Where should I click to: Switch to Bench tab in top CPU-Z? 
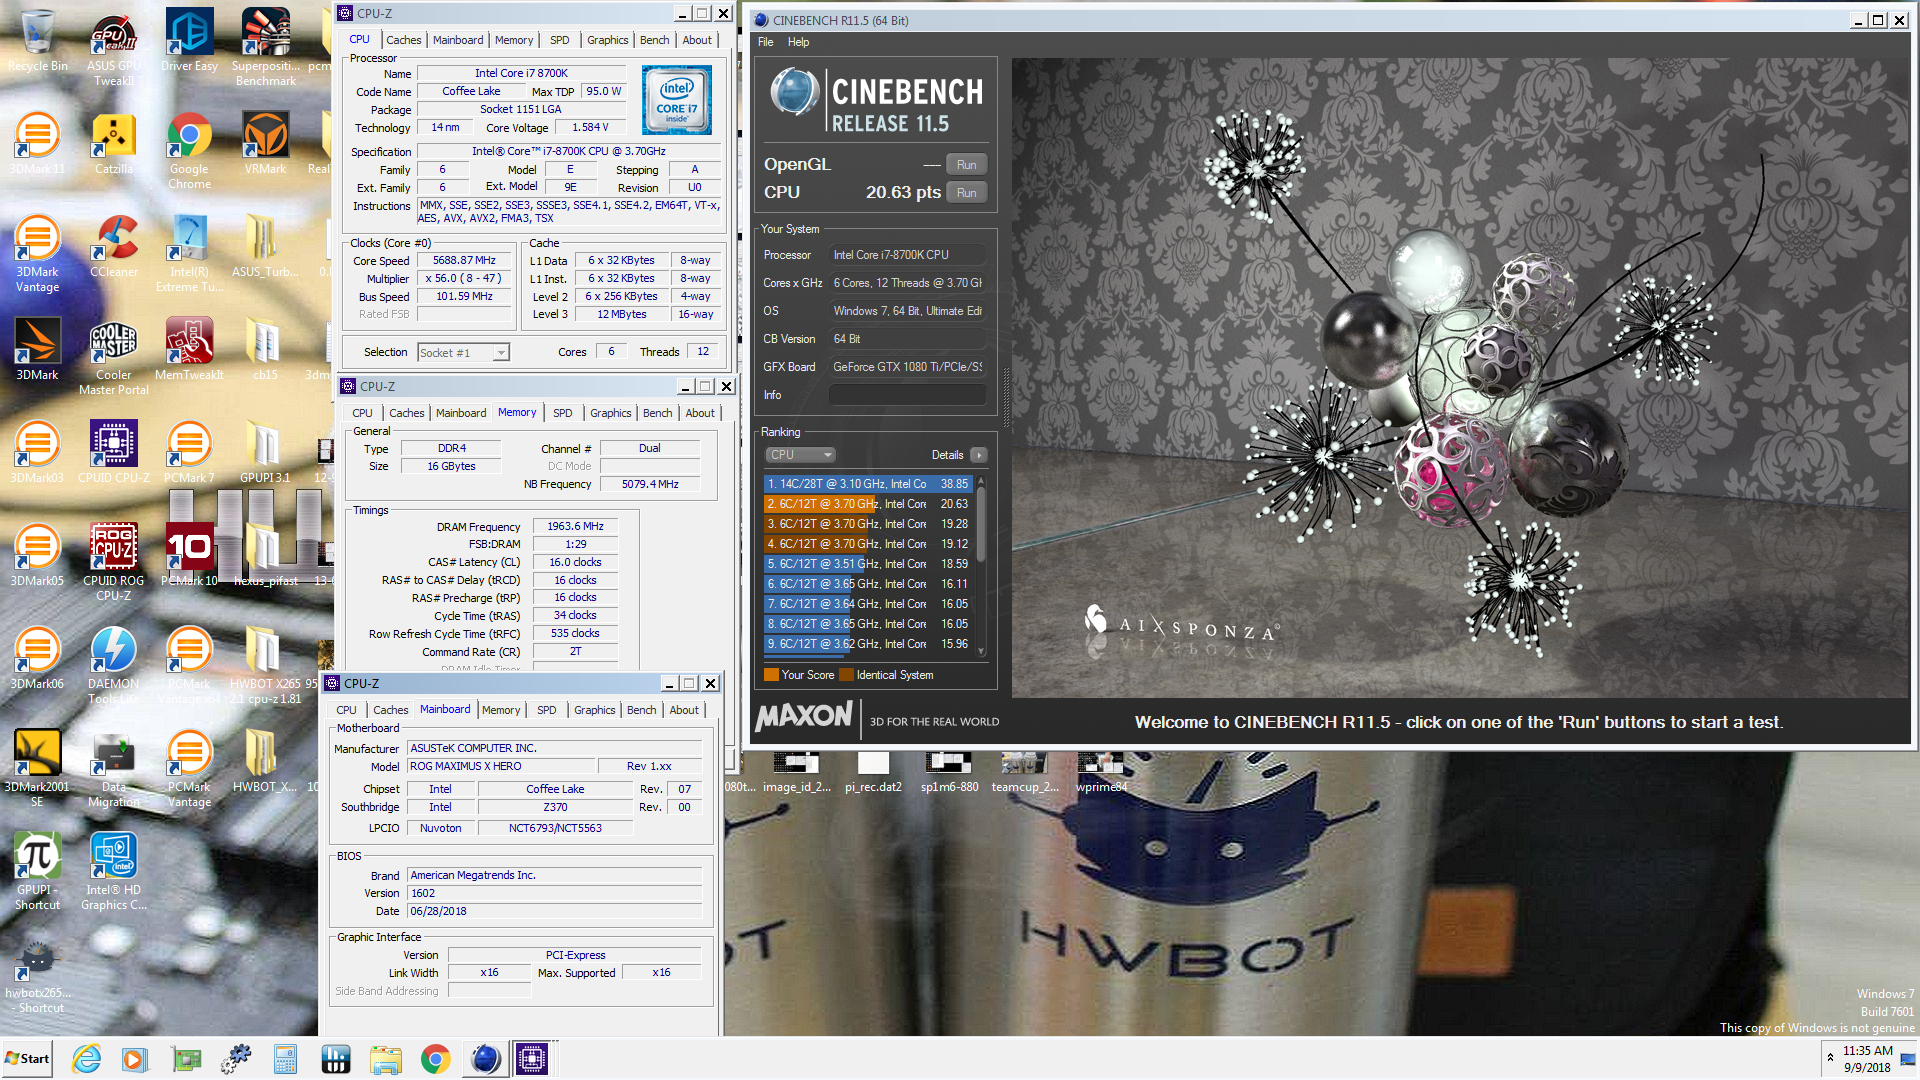coord(655,40)
